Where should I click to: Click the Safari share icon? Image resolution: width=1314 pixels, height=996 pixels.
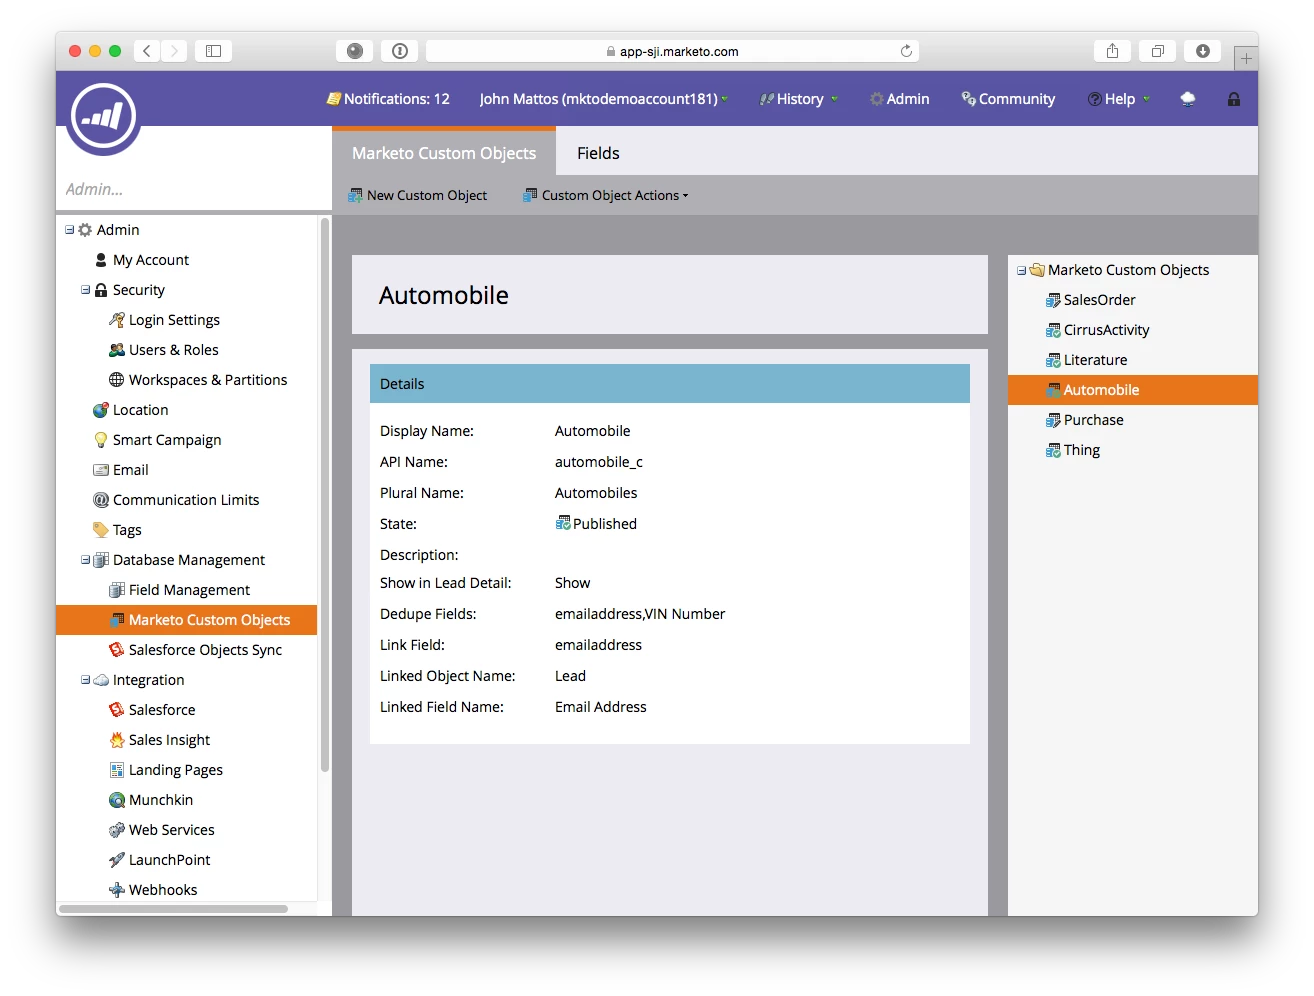click(1112, 51)
